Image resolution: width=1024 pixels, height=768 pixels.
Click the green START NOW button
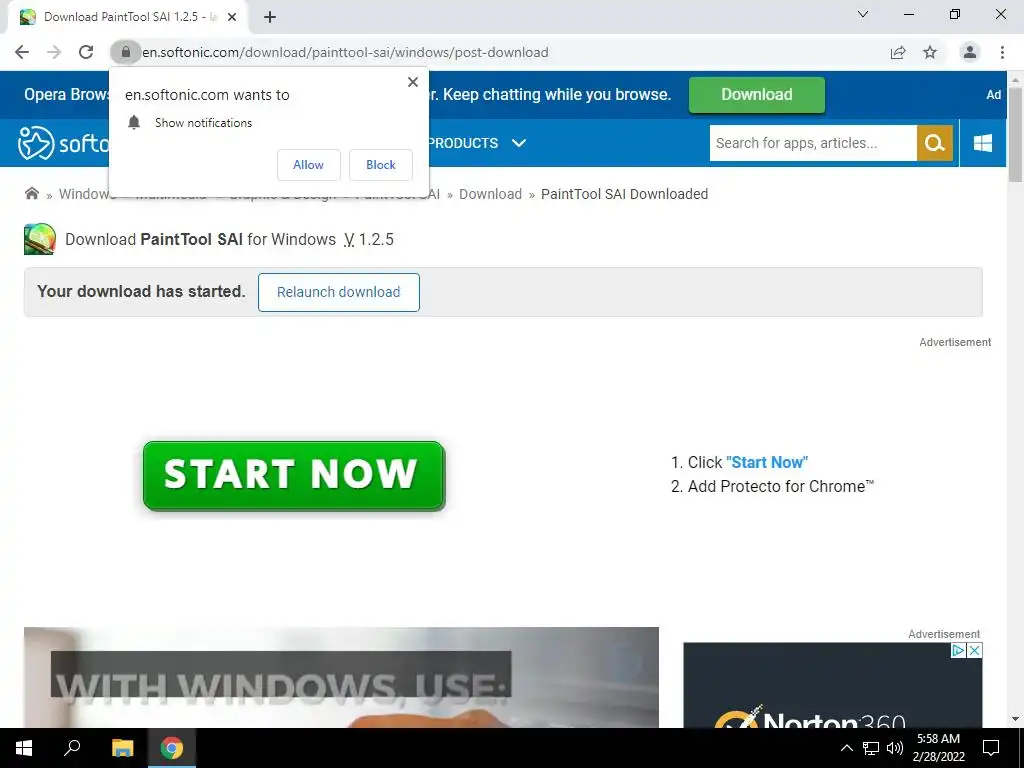294,475
